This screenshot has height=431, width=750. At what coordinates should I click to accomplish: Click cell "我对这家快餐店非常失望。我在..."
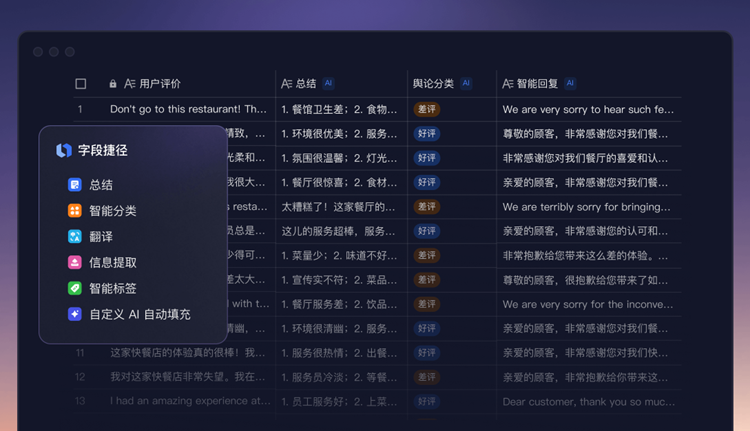tap(188, 377)
